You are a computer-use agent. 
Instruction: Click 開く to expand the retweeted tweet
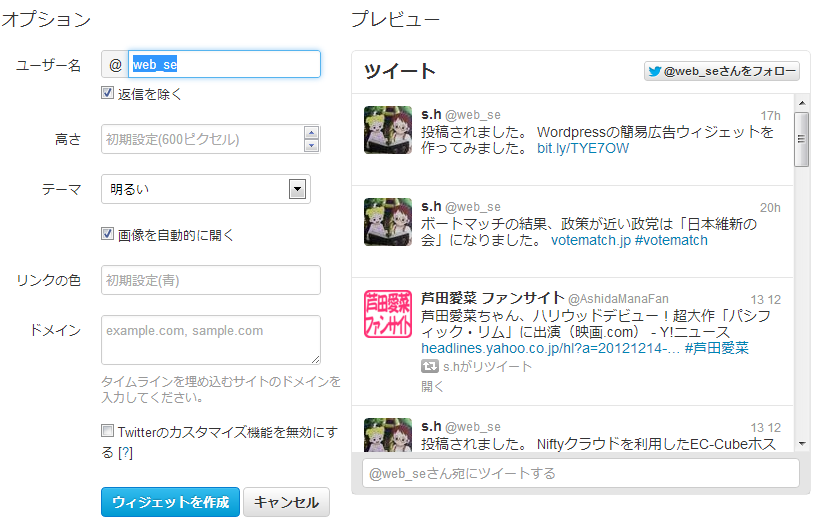[432, 386]
